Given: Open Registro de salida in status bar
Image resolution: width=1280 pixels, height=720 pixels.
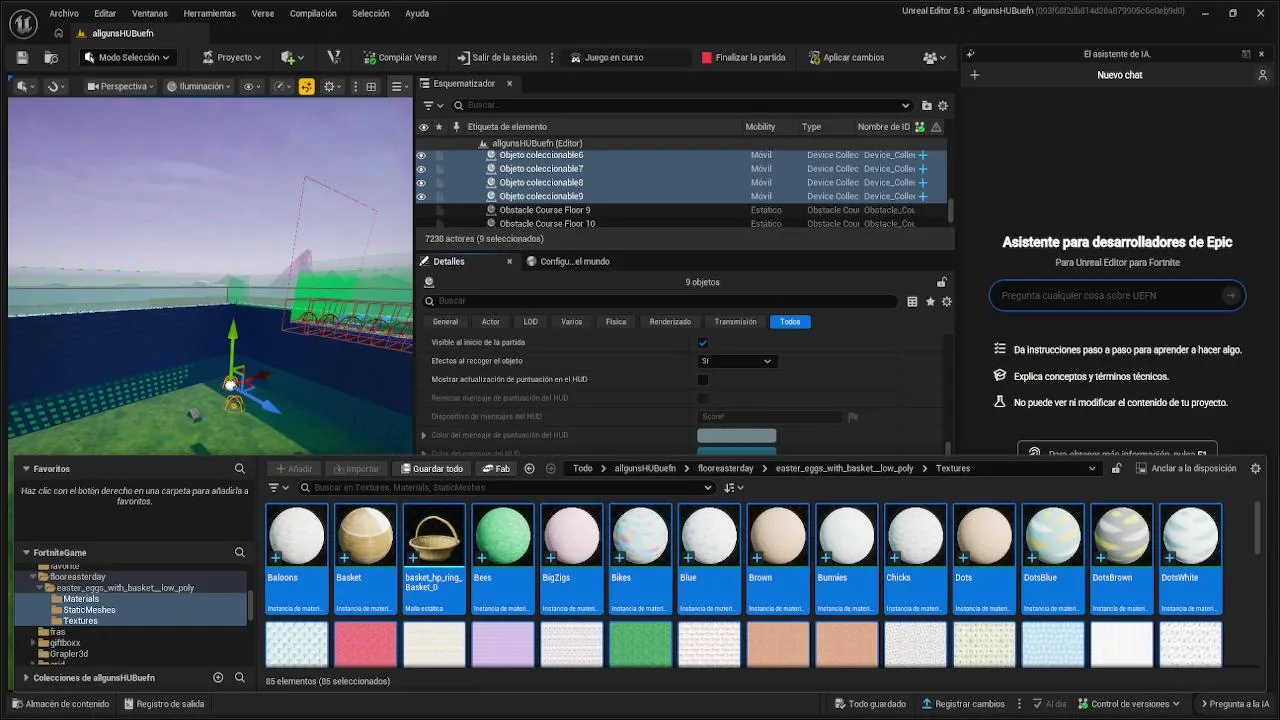Looking at the screenshot, I should [164, 704].
